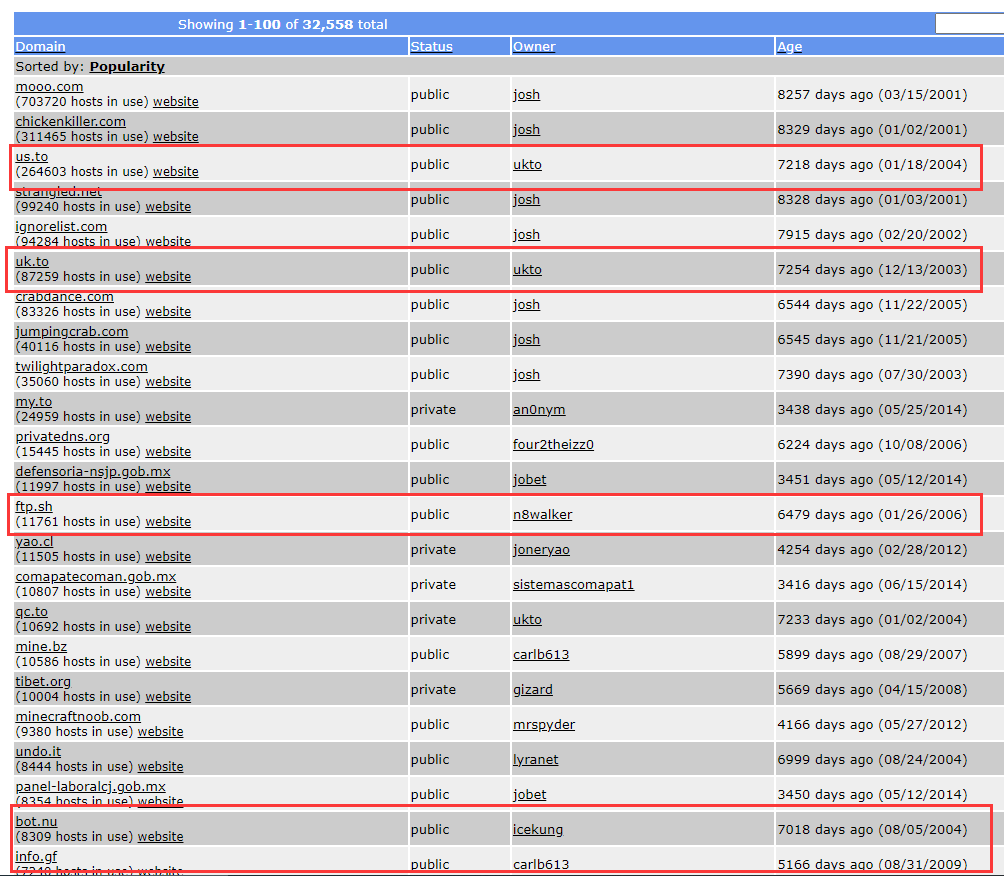Click the Domain column header

pyautogui.click(x=40, y=47)
